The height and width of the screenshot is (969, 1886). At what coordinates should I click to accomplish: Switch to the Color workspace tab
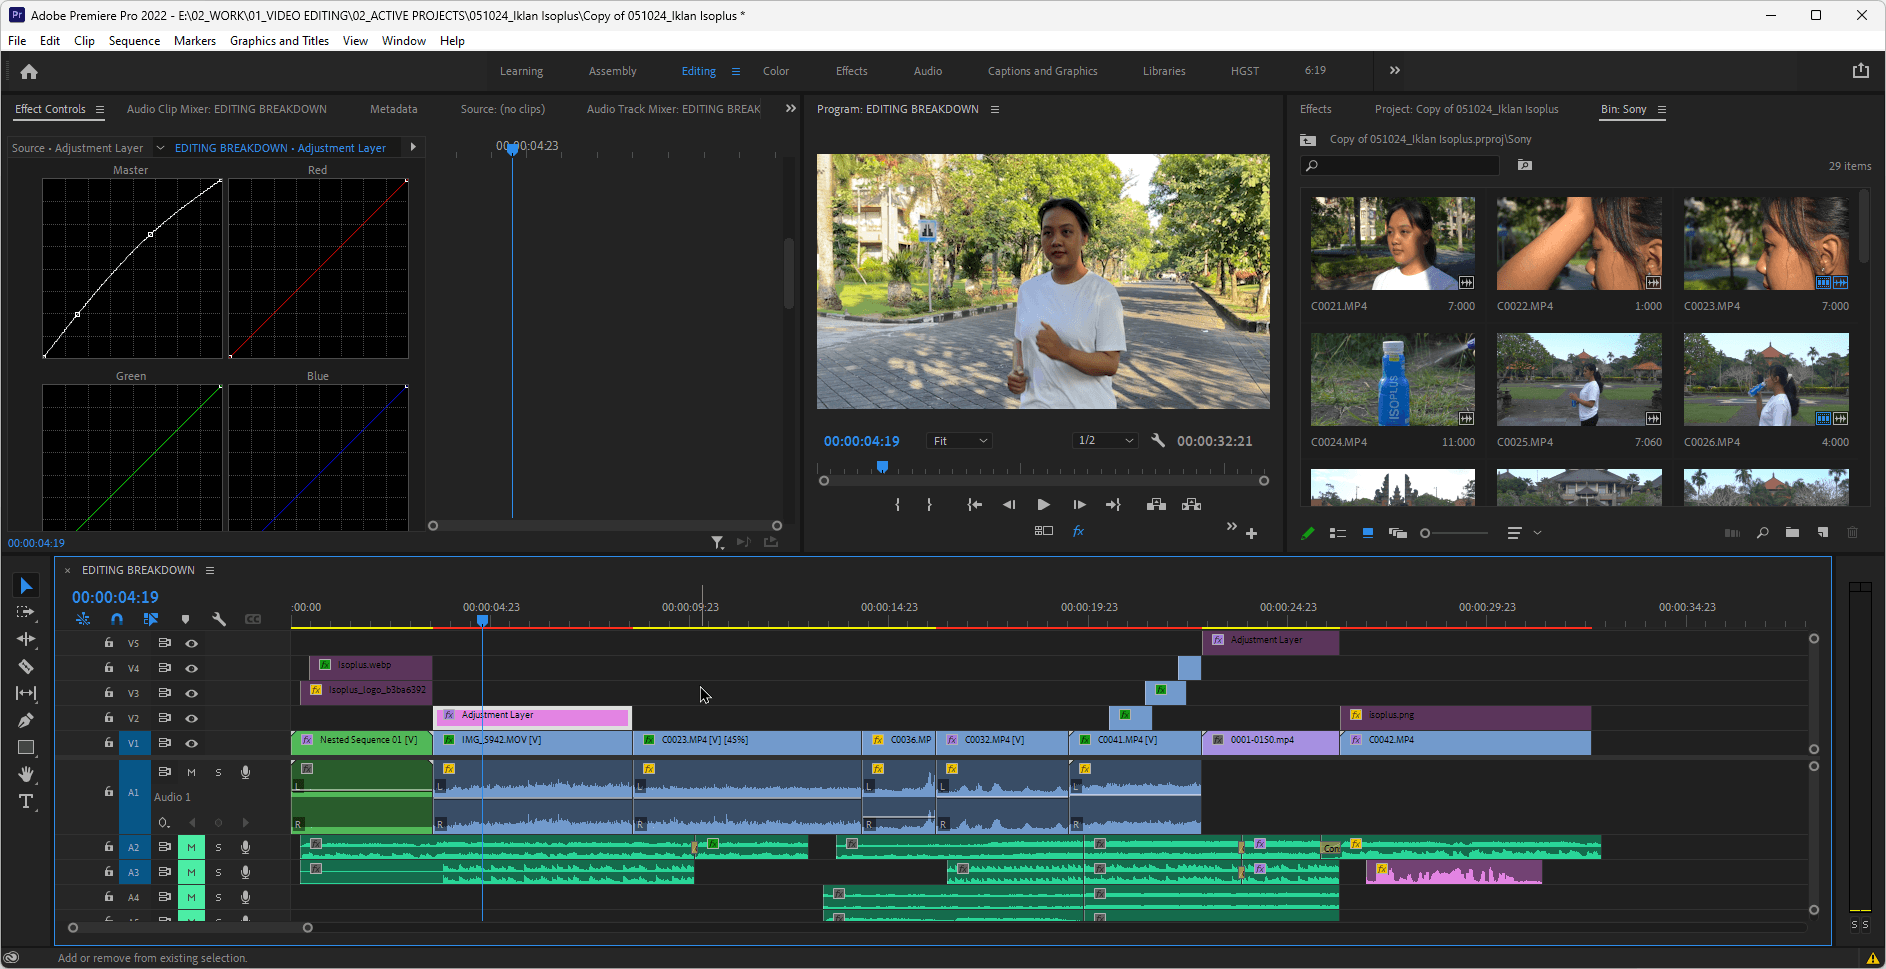(x=775, y=71)
